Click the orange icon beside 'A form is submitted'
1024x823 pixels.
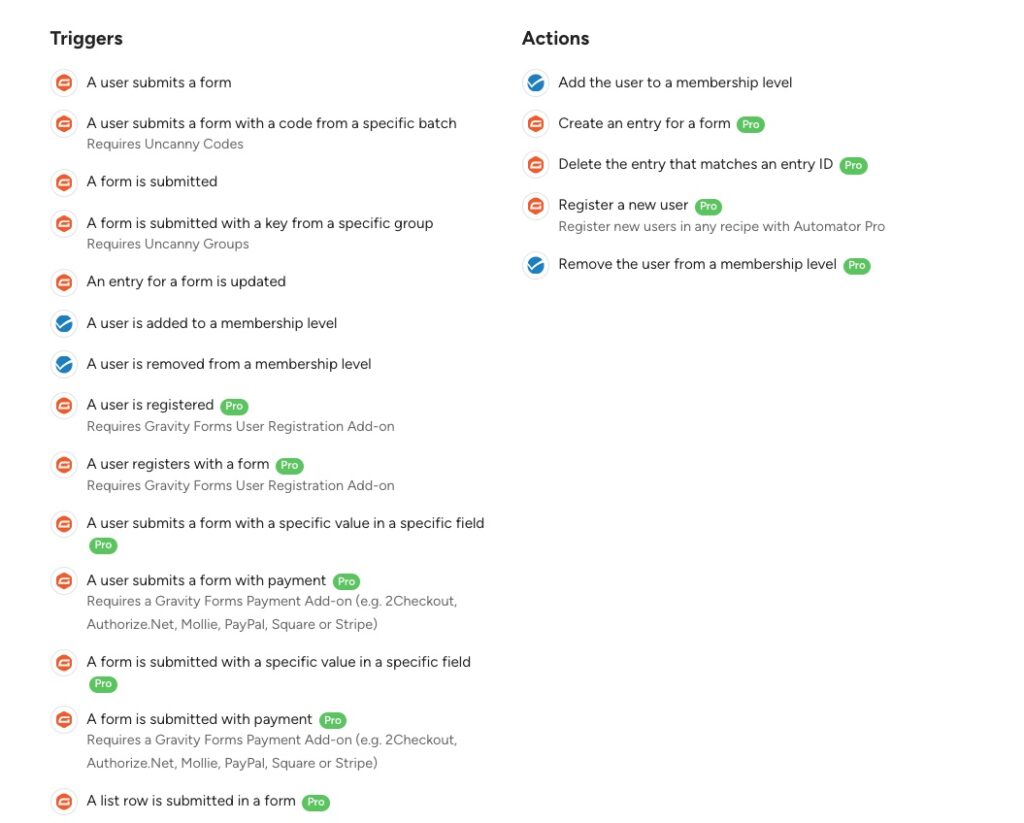click(x=64, y=182)
